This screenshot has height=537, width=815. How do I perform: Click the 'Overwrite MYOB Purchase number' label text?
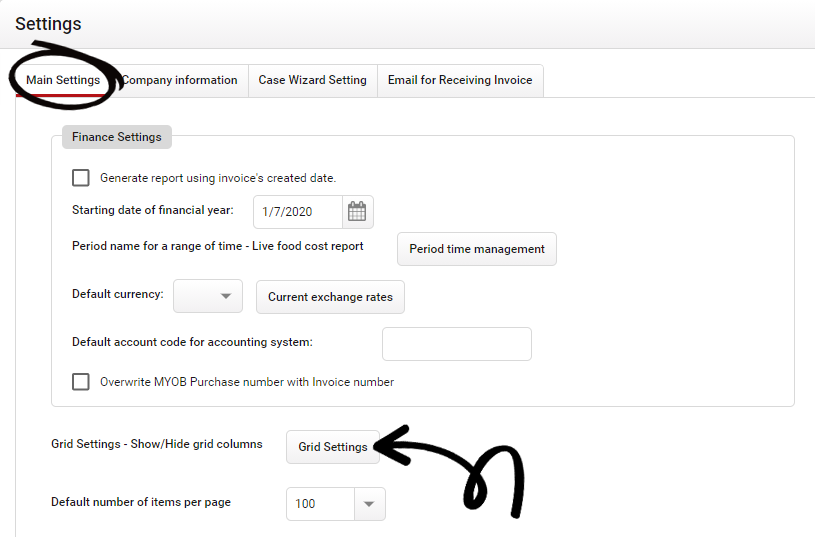[x=247, y=382]
